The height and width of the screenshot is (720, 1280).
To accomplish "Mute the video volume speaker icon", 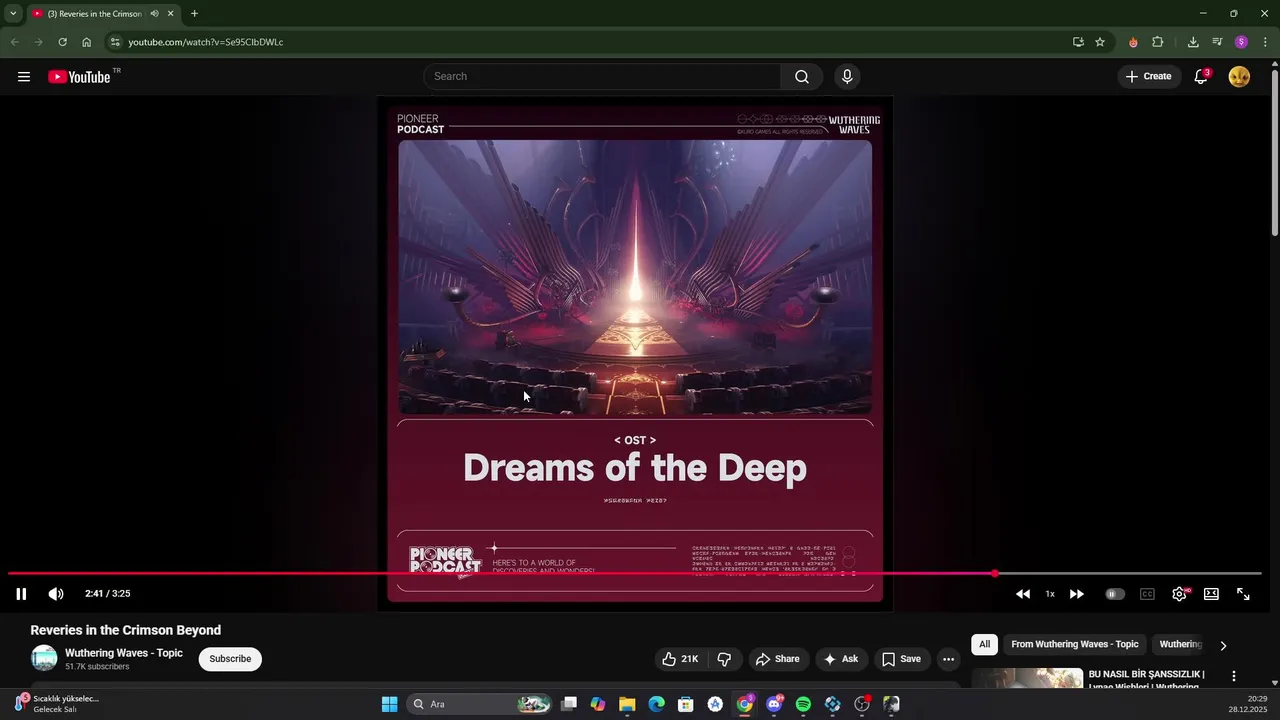I will (56, 594).
